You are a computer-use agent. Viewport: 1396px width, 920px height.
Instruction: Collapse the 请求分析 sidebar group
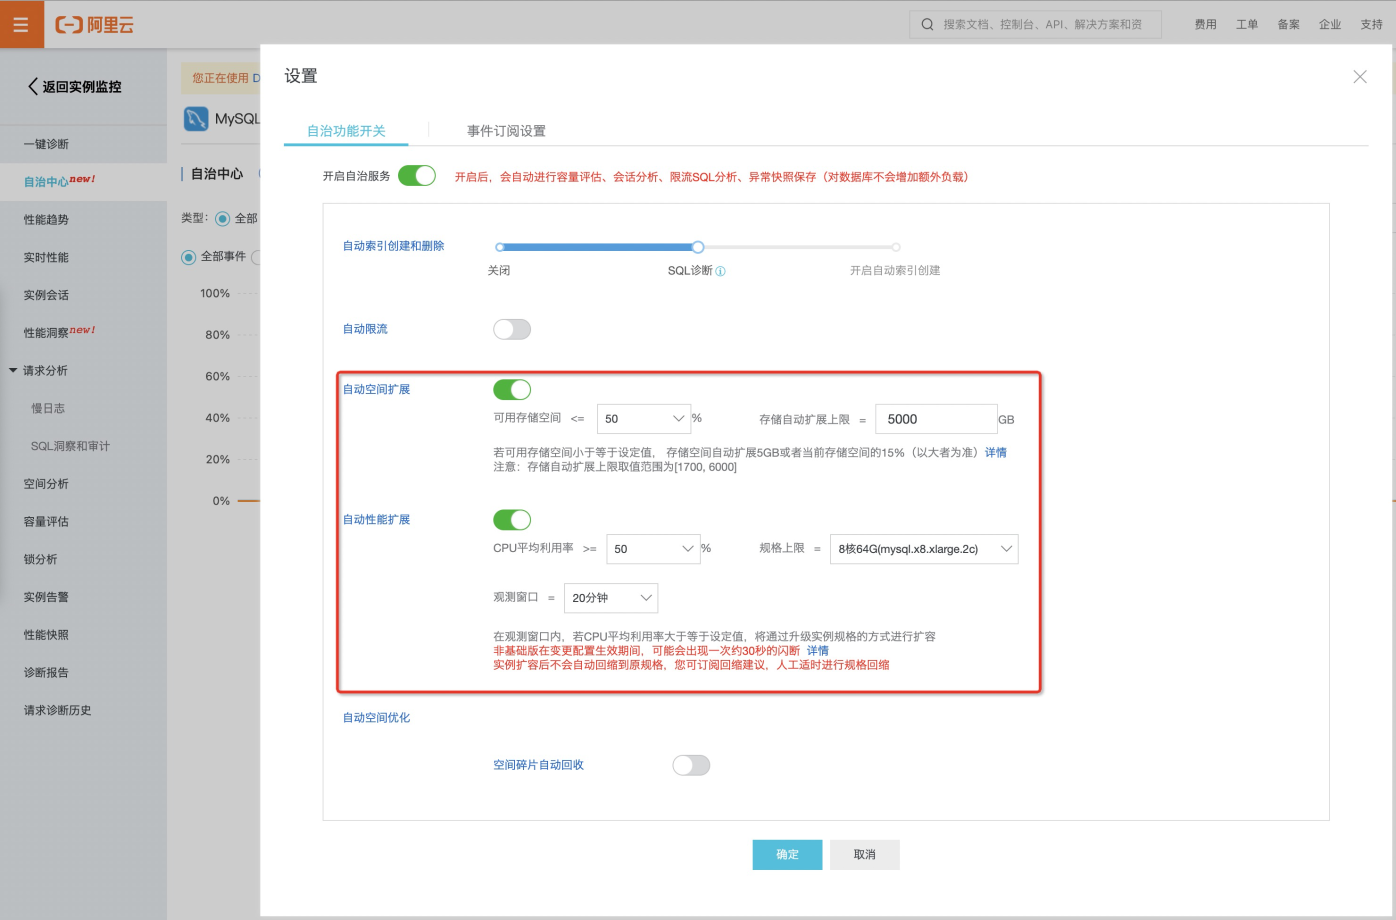pyautogui.click(x=13, y=371)
